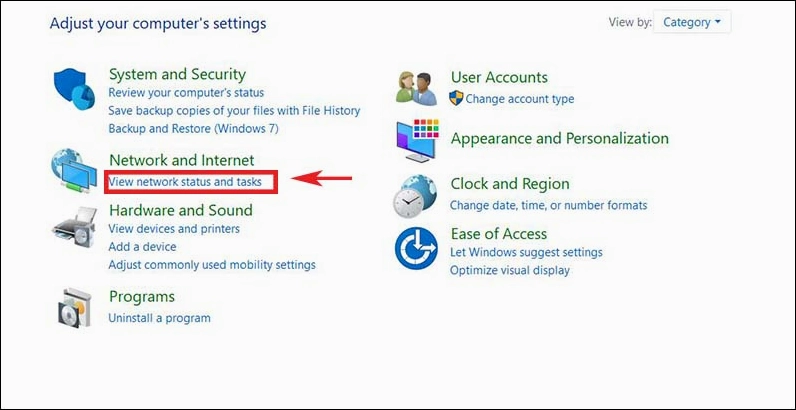796x410 pixels.
Task: Open Backup and Restore (Windows 7)
Action: 193,129
